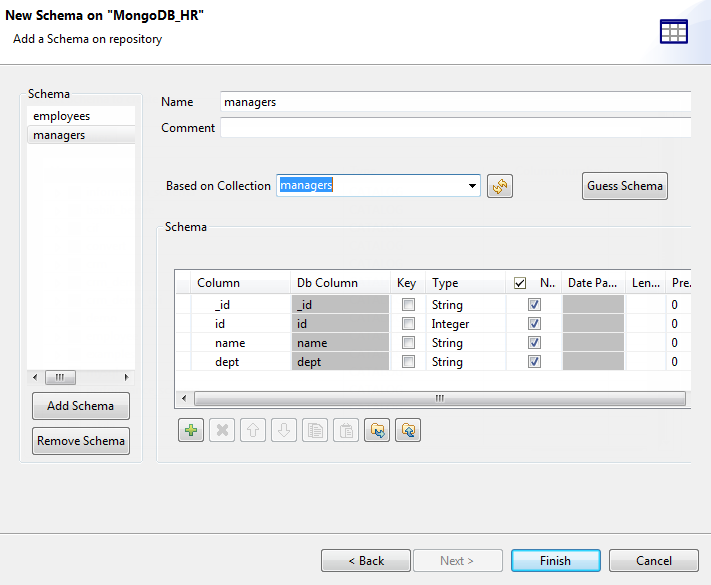The width and height of the screenshot is (711, 585).
Task: Toggle Key checkbox for _id row
Action: tap(407, 305)
